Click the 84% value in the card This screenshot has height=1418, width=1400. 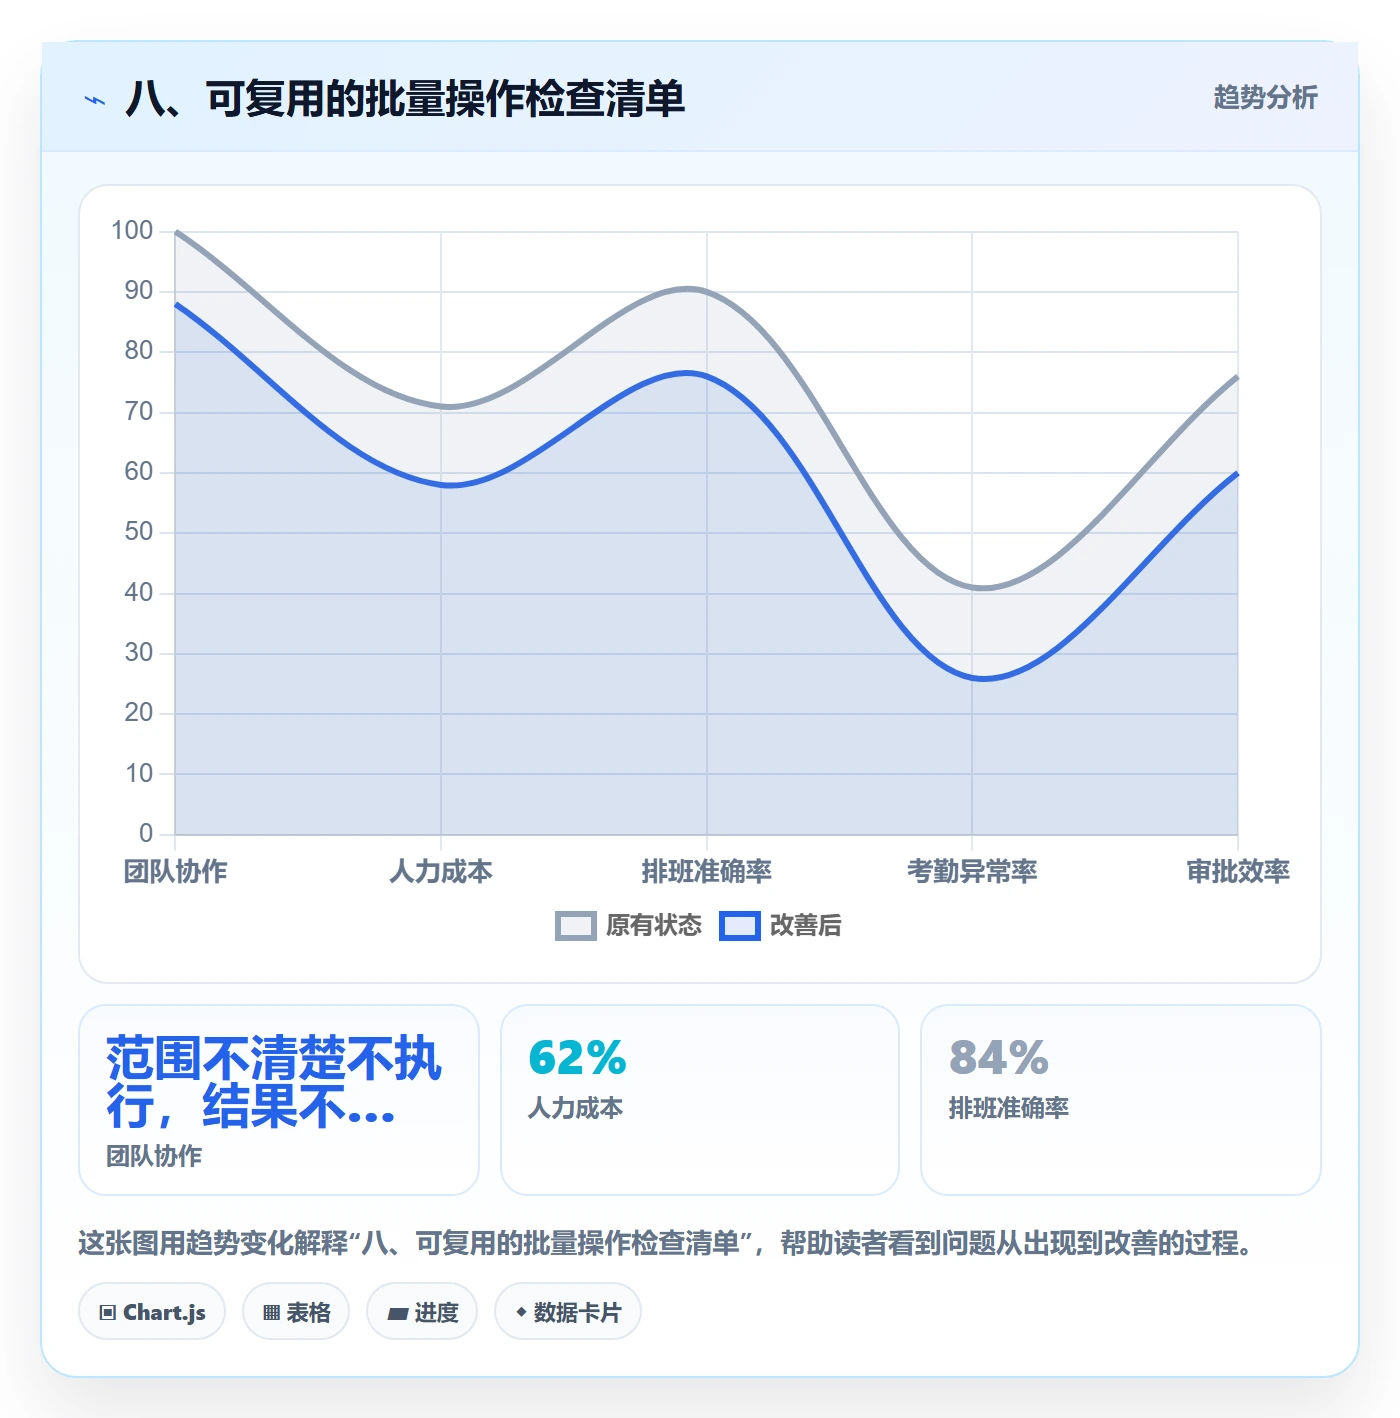[x=999, y=1058]
